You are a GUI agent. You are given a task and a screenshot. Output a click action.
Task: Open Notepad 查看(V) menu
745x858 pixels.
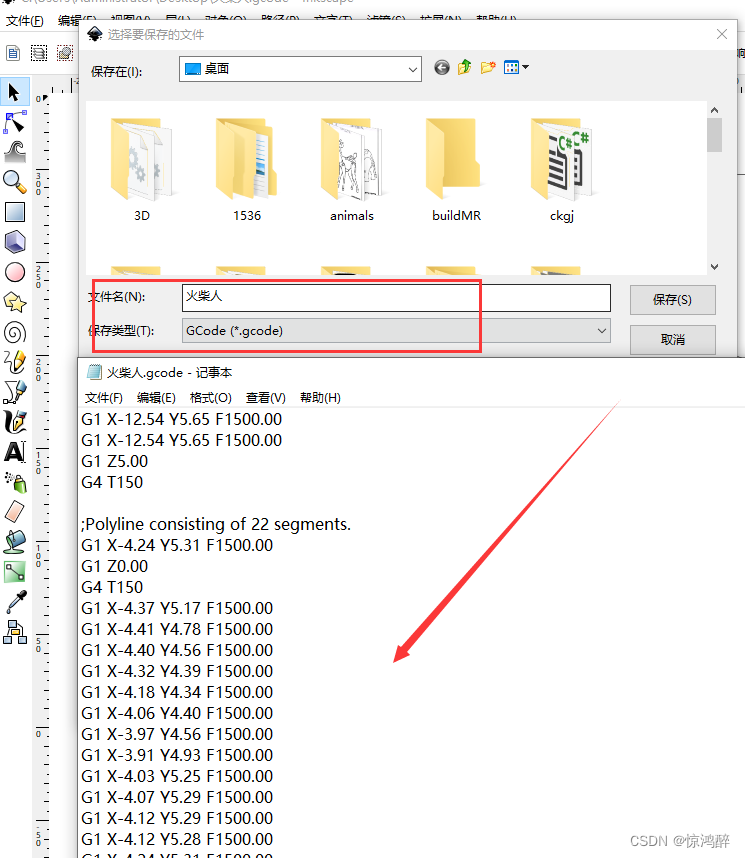(265, 398)
